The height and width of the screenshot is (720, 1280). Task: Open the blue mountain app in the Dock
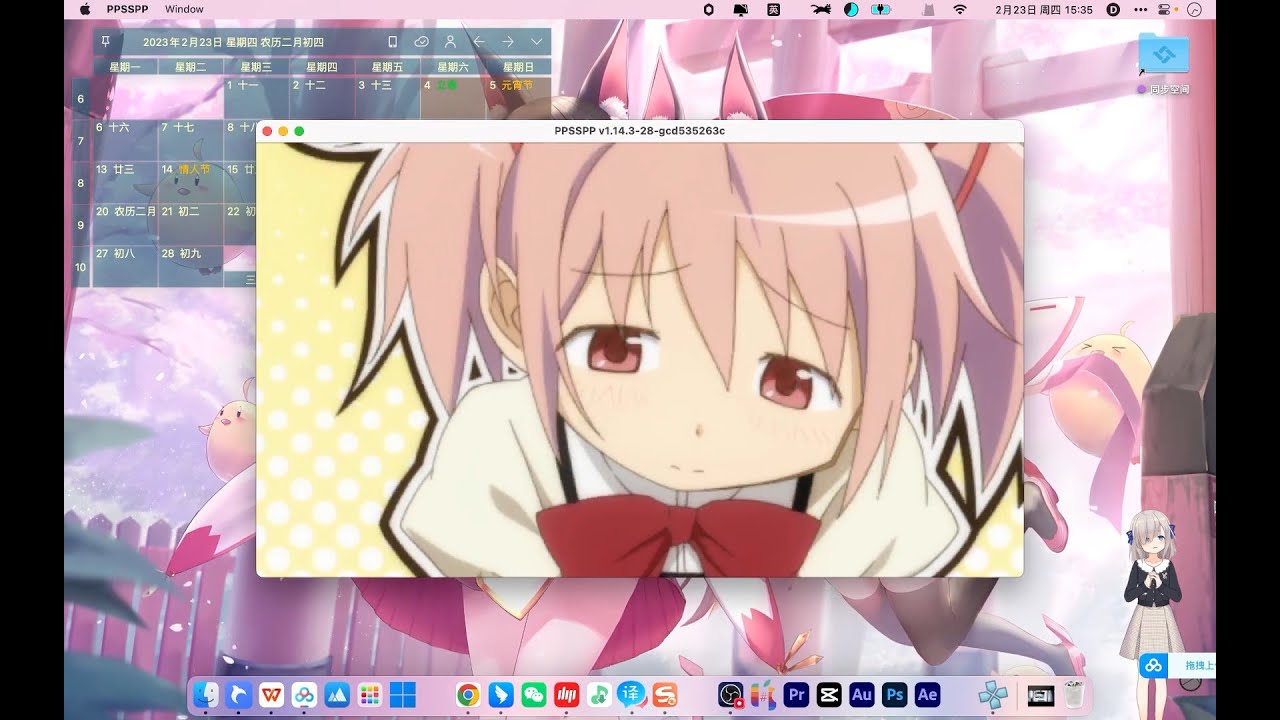tap(337, 695)
